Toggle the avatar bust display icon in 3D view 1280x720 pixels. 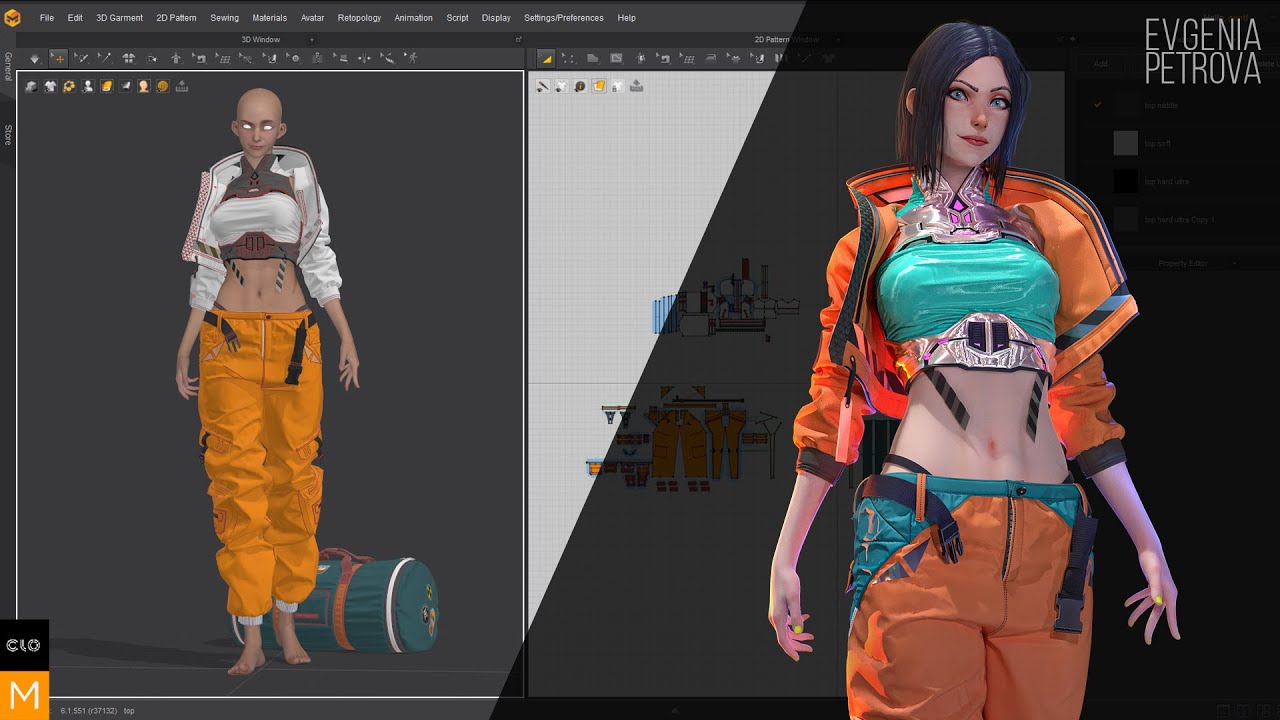pyautogui.click(x=88, y=87)
